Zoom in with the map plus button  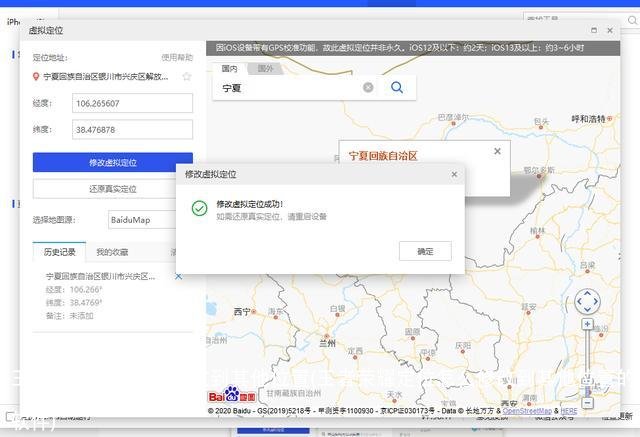click(587, 324)
